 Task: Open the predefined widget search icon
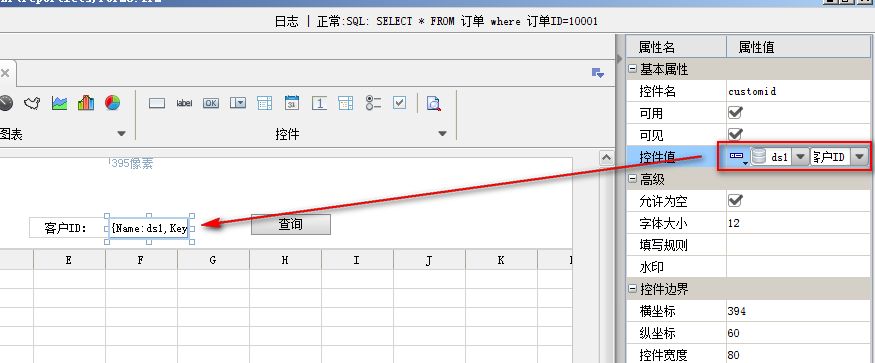pos(434,104)
